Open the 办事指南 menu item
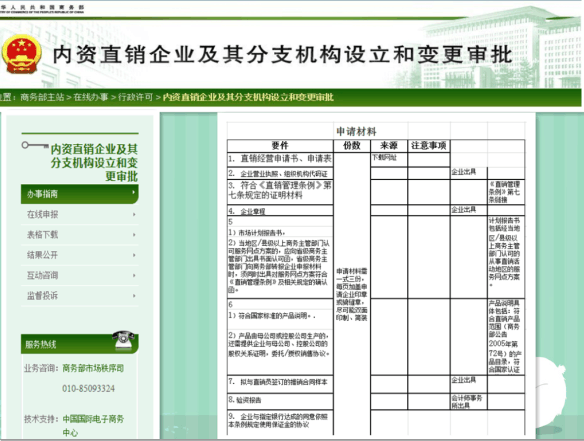Screen dimensions: 584x441 [x=80, y=194]
